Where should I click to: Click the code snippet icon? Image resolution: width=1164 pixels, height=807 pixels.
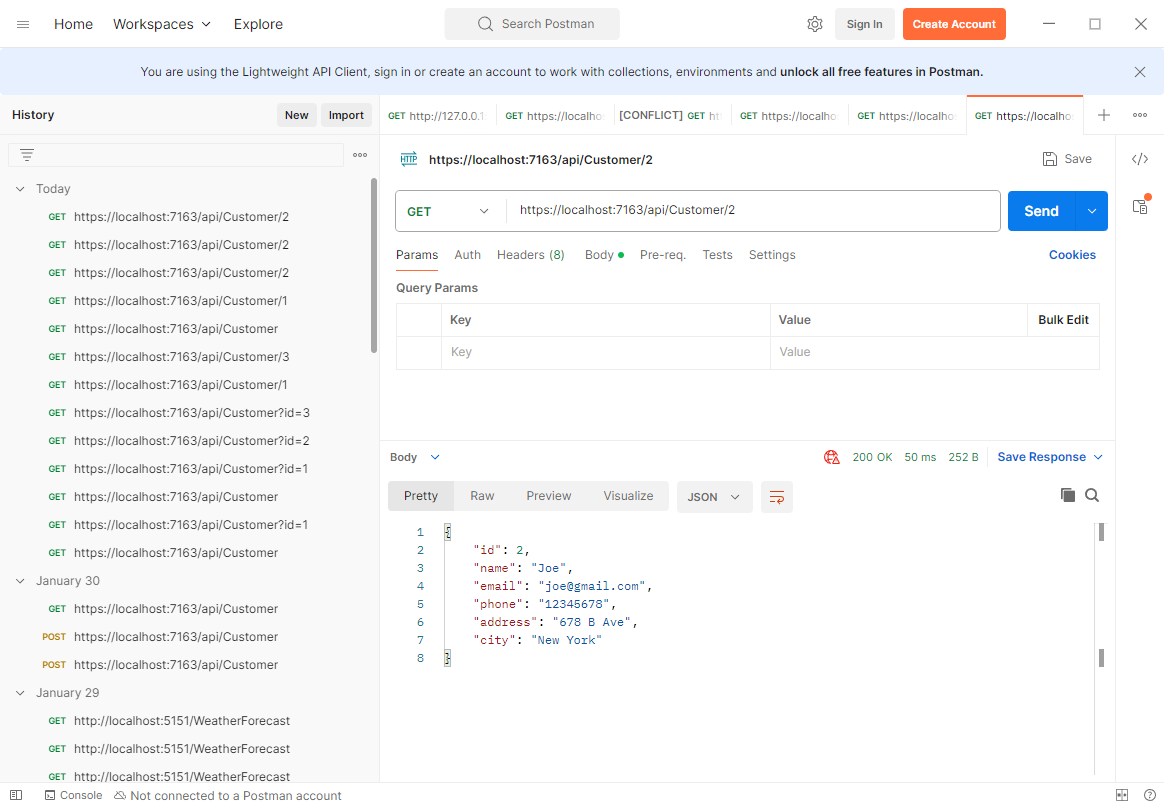tap(1139, 159)
